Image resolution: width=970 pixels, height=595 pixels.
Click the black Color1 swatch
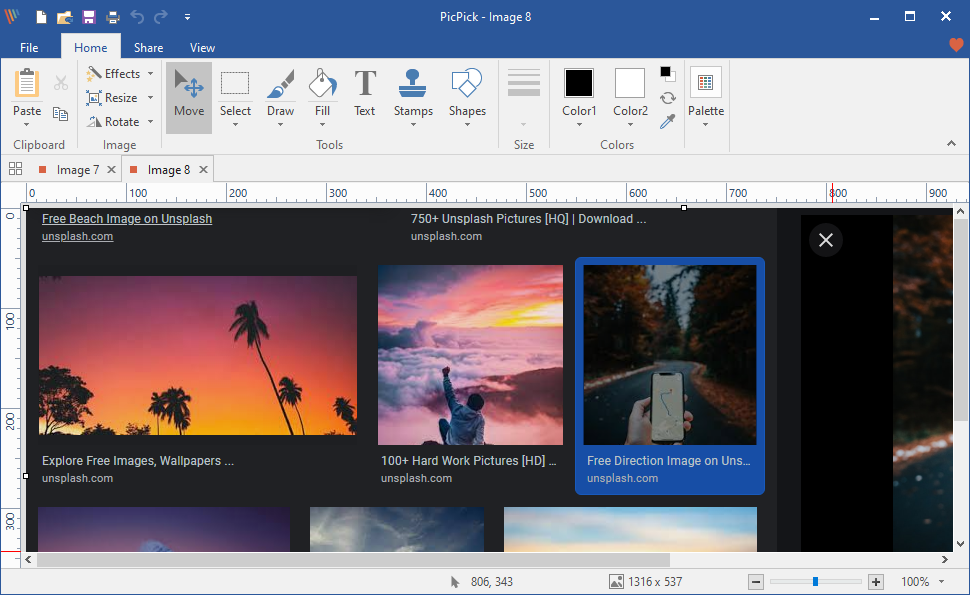pos(578,83)
